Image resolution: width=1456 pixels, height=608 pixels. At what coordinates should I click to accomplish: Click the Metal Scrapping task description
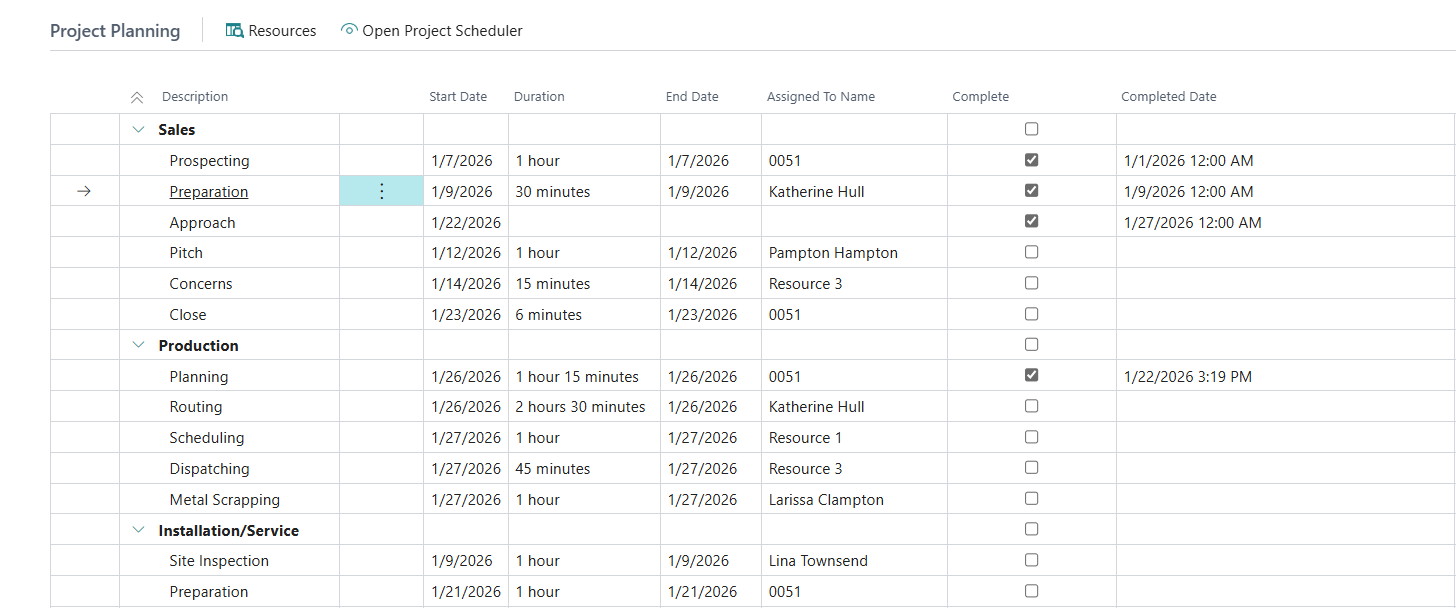click(x=224, y=500)
